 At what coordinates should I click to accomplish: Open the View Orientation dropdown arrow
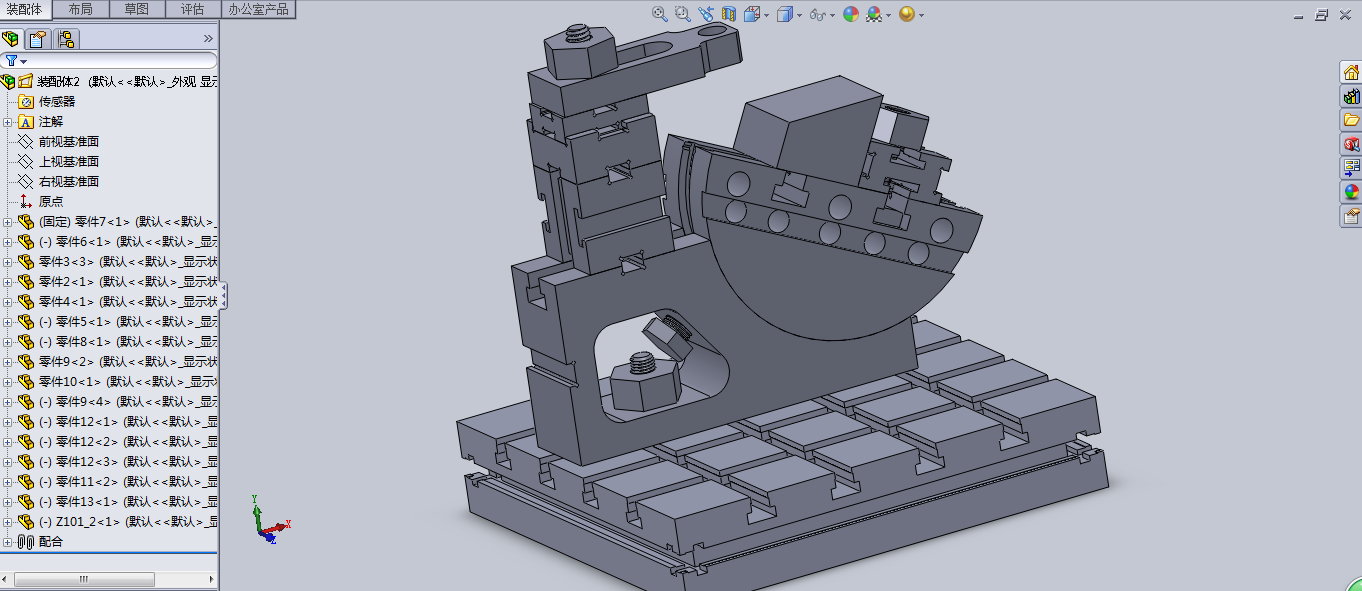pos(766,15)
